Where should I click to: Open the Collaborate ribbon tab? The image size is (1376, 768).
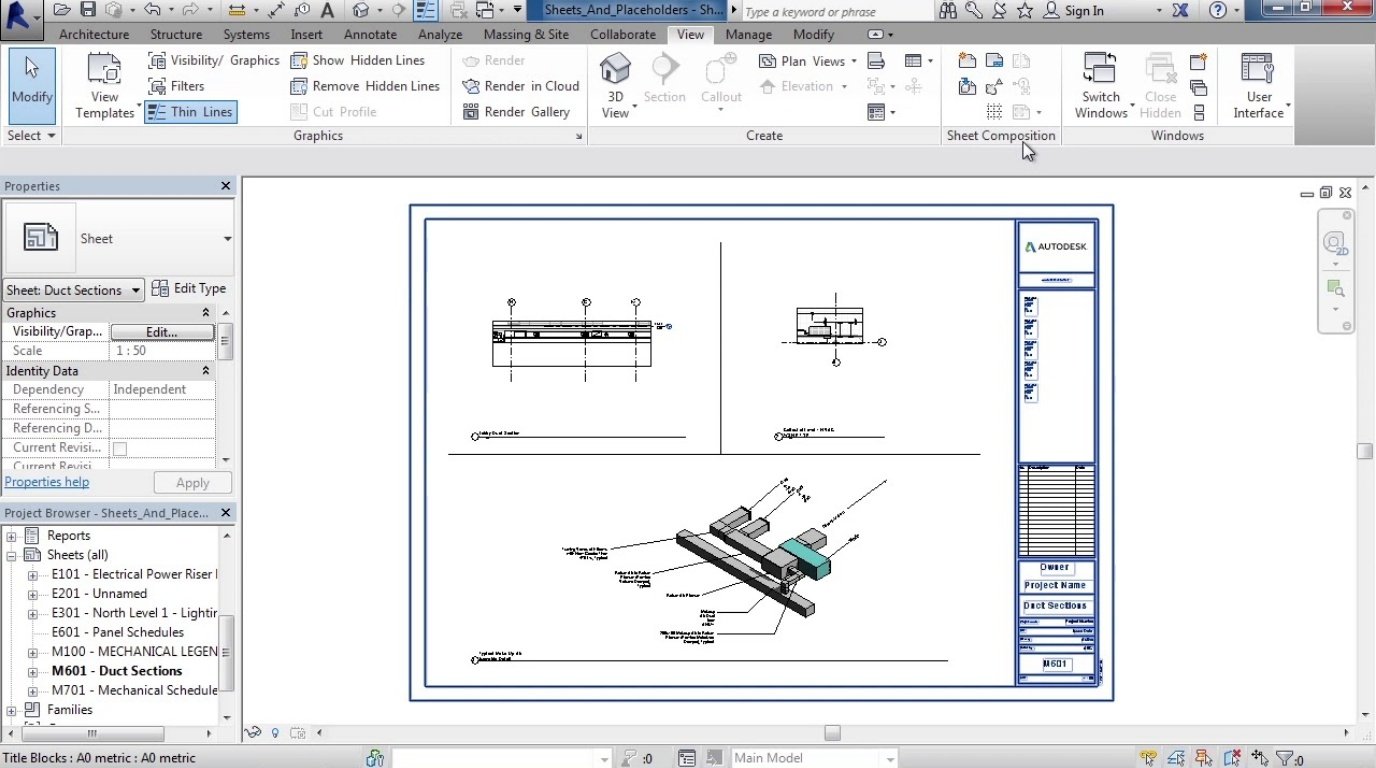click(x=623, y=34)
